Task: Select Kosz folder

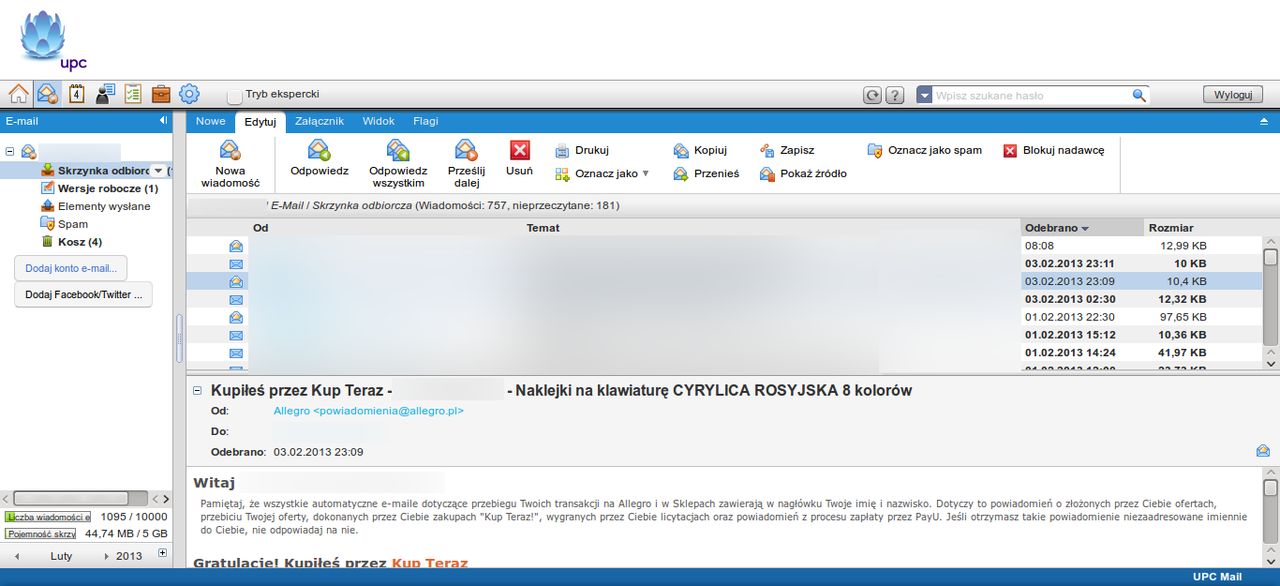Action: pos(72,242)
